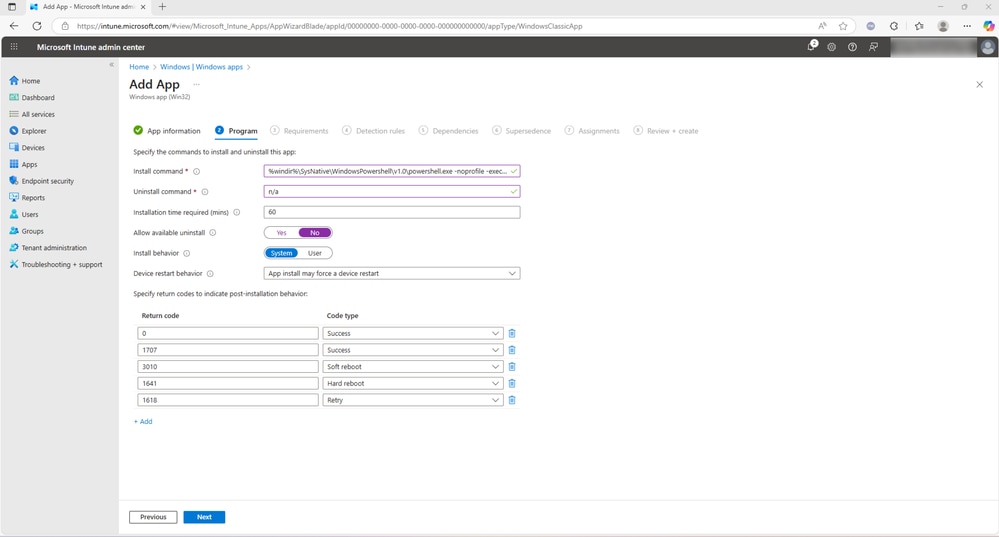999x537 pixels.
Task: Open Soft reboot code type dropdown
Action: (x=413, y=366)
